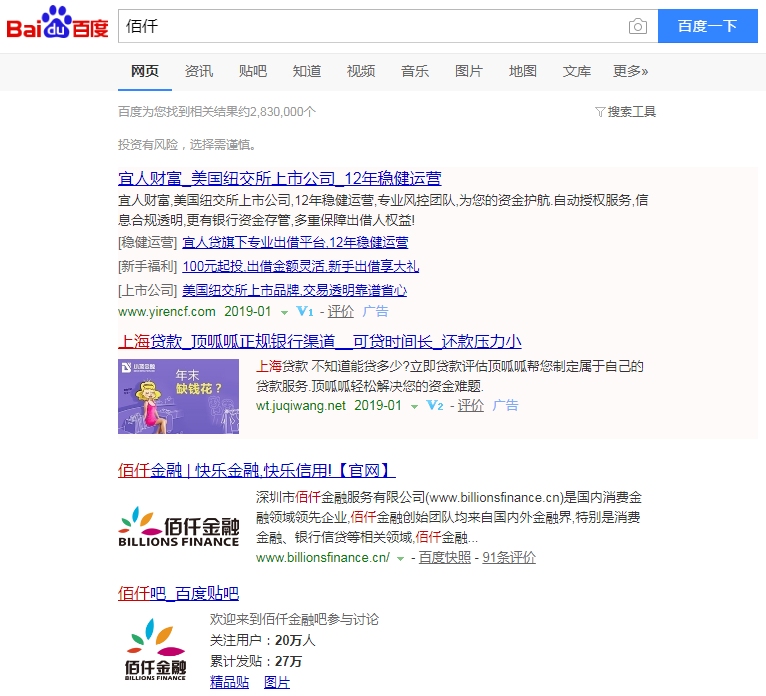Click the 投资有风险，选择需谨慎 notice
Image resolution: width=766 pixels, height=696 pixels.
pos(187,145)
